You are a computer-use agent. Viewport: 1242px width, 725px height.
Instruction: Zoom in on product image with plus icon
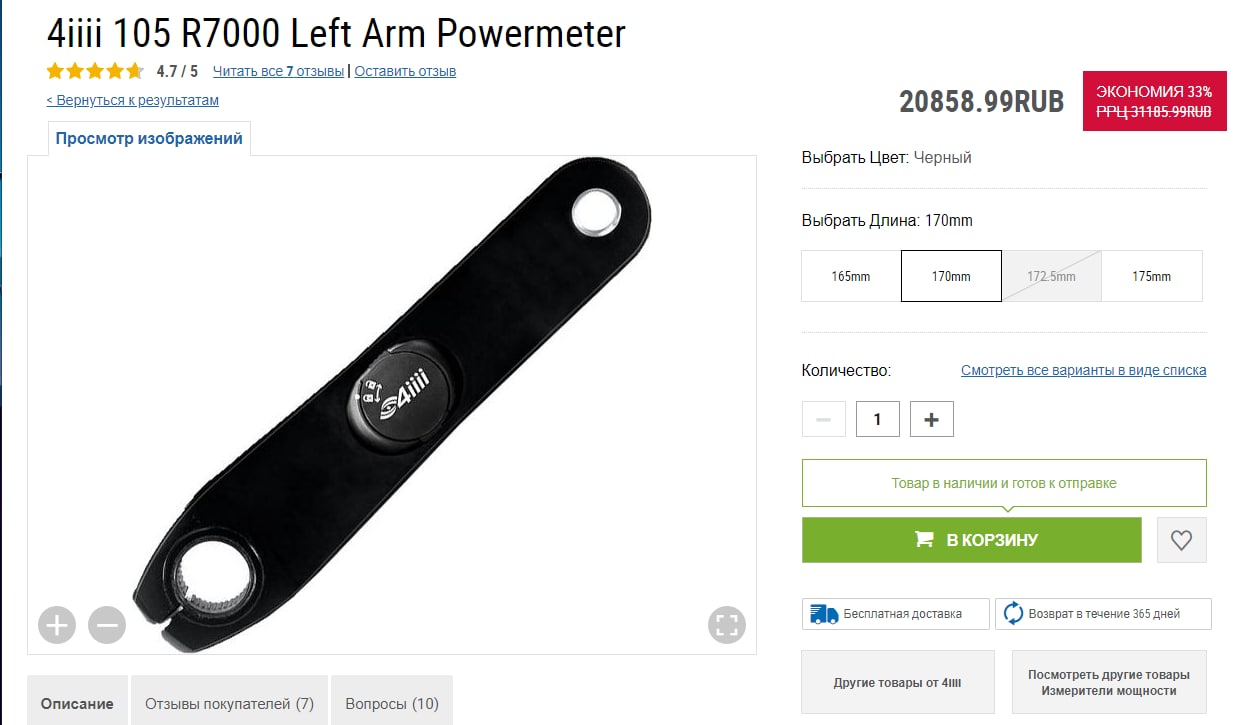coord(57,626)
